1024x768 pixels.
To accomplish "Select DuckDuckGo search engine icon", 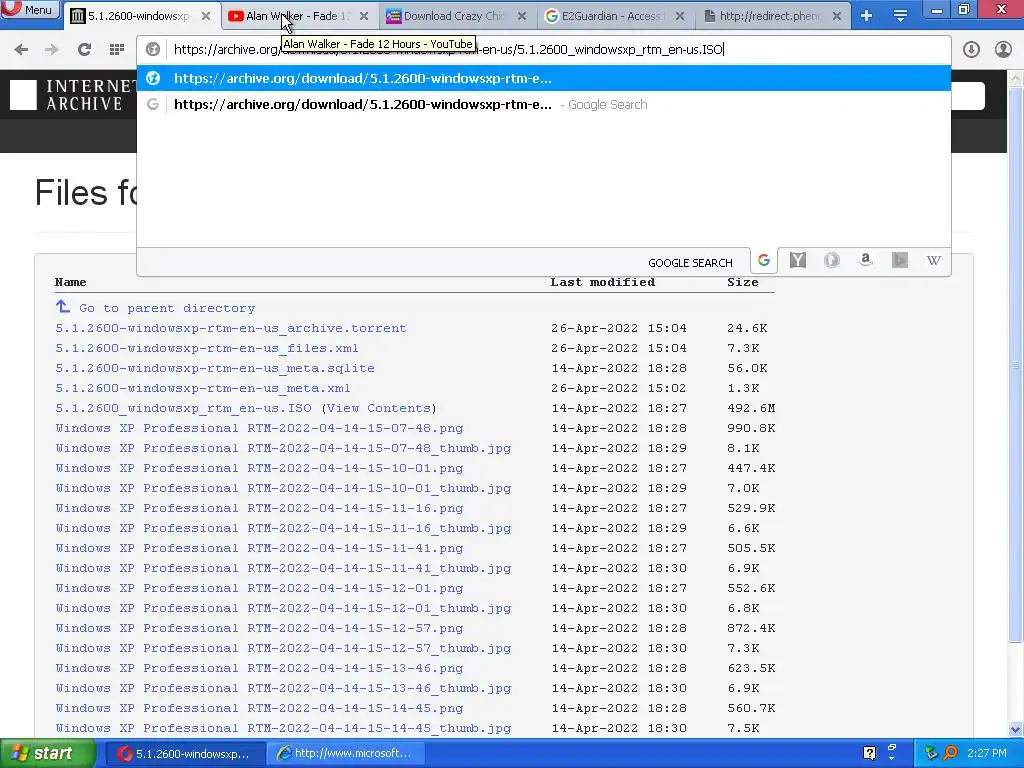I will [x=831, y=261].
